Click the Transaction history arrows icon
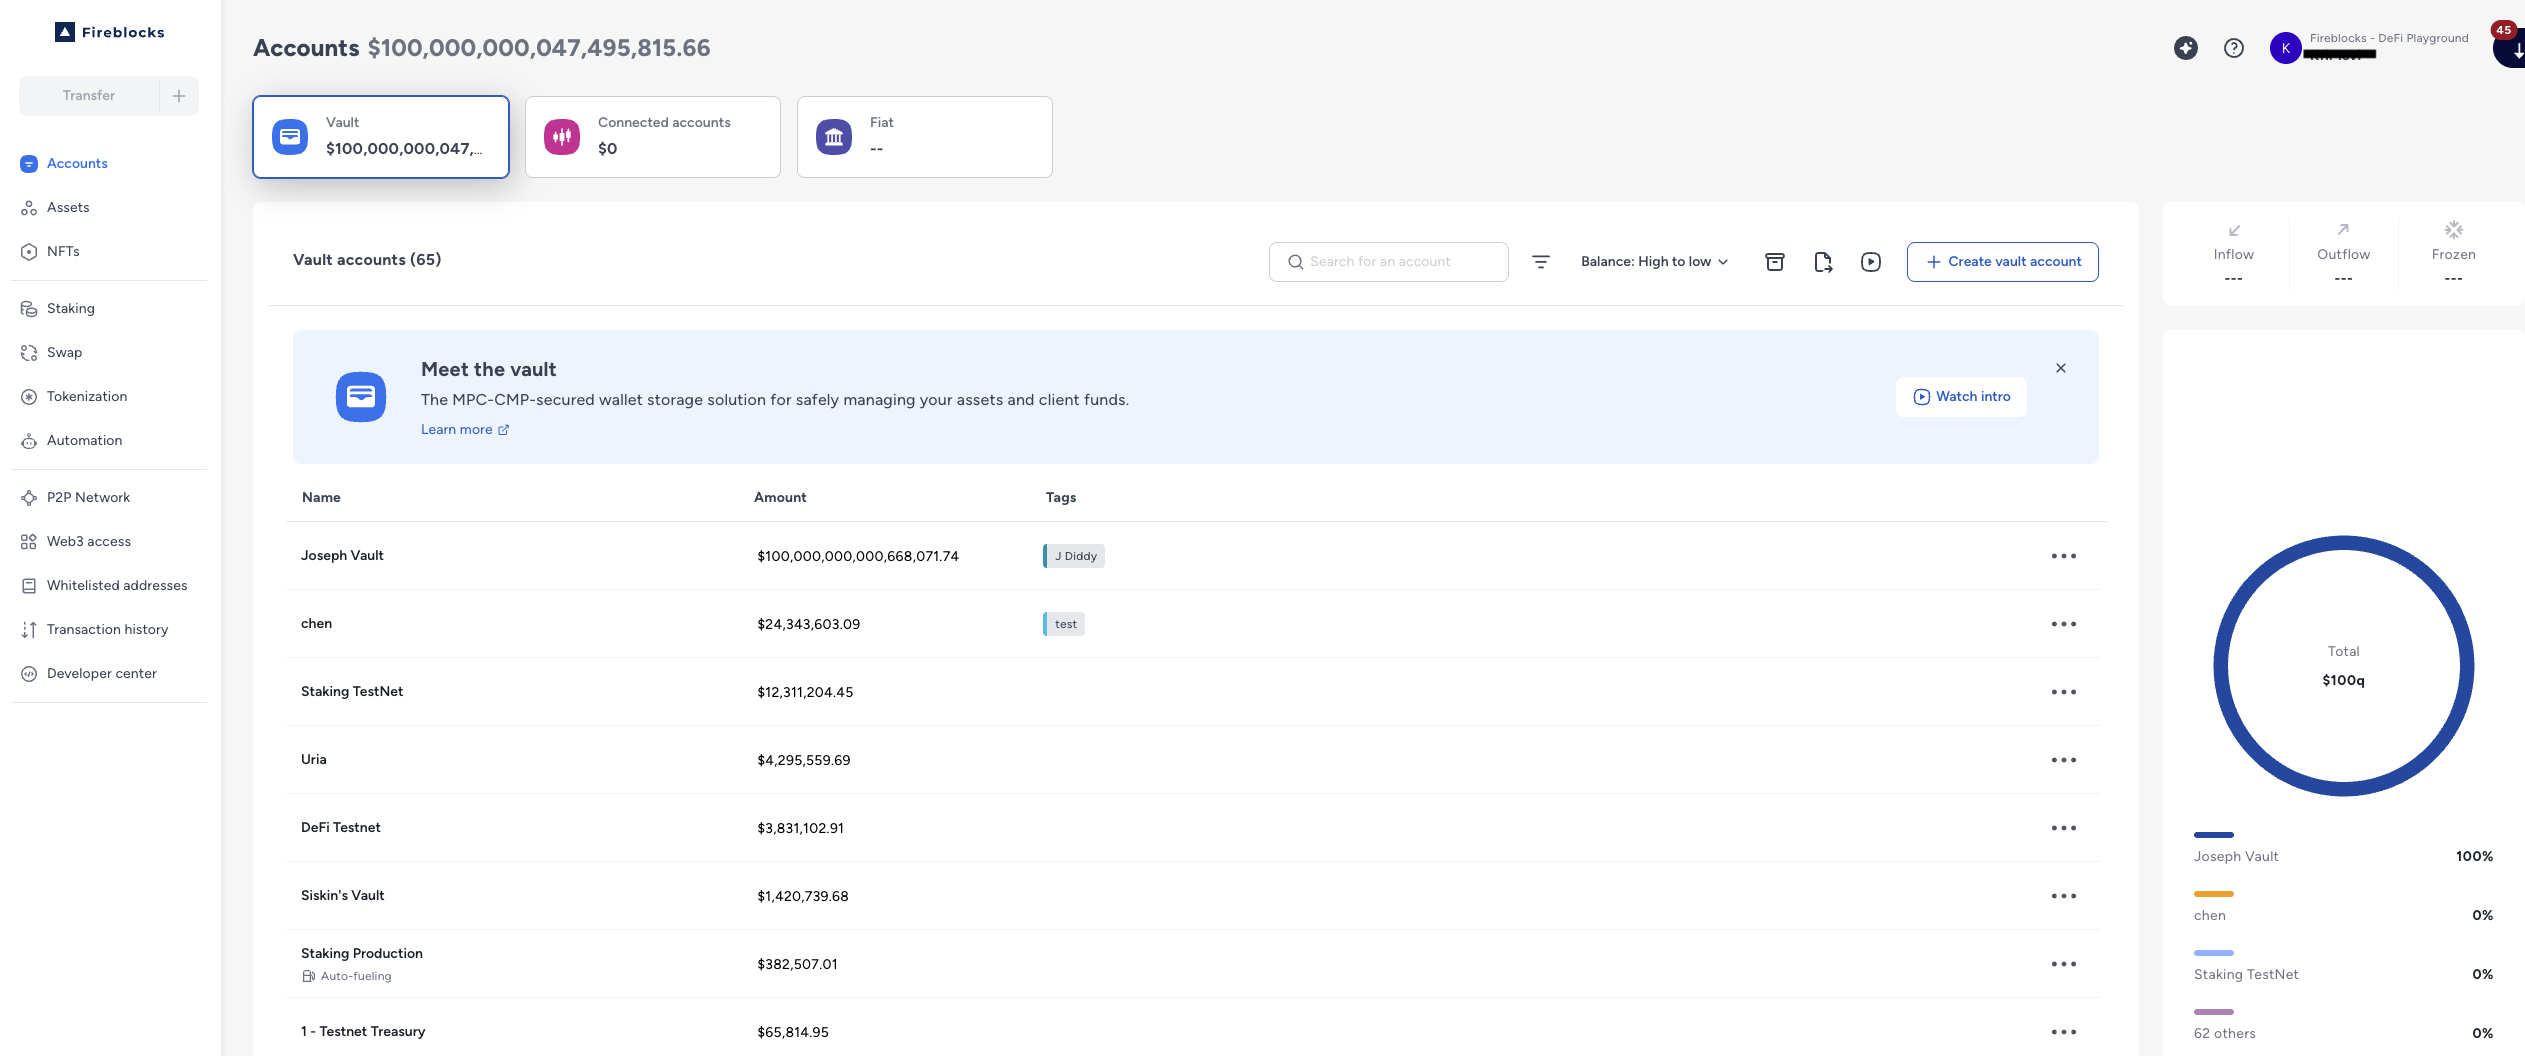This screenshot has width=2525, height=1056. coord(29,630)
